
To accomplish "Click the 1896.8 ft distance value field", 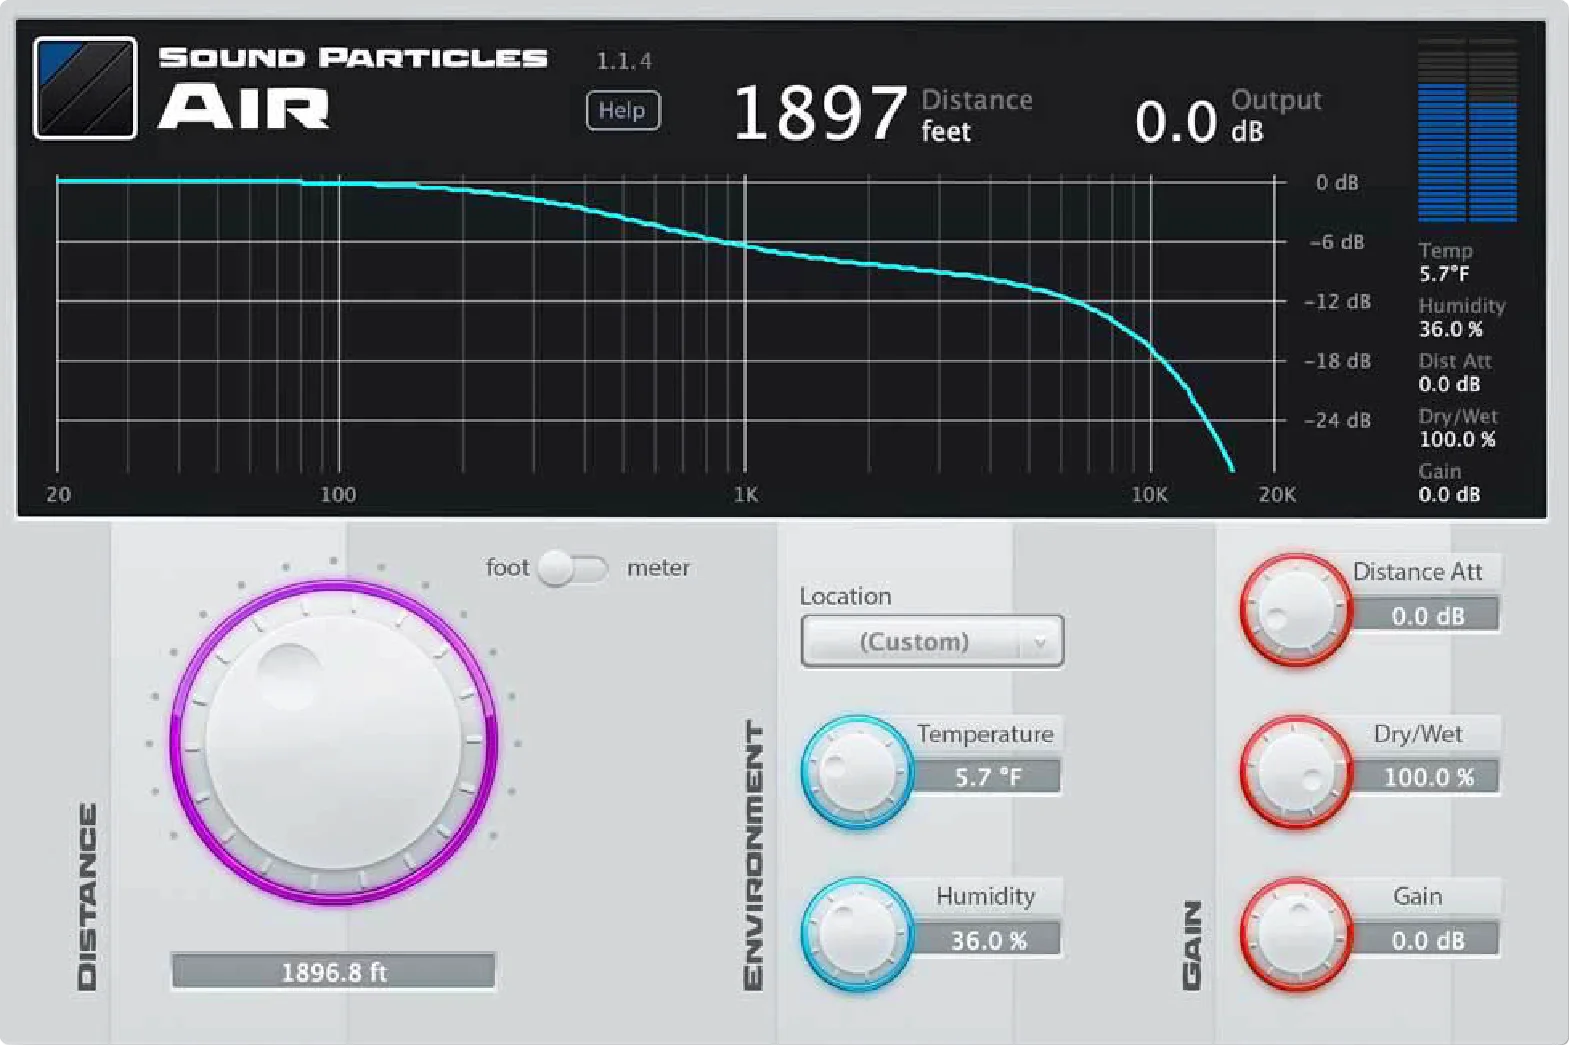I will pyautogui.click(x=334, y=971).
